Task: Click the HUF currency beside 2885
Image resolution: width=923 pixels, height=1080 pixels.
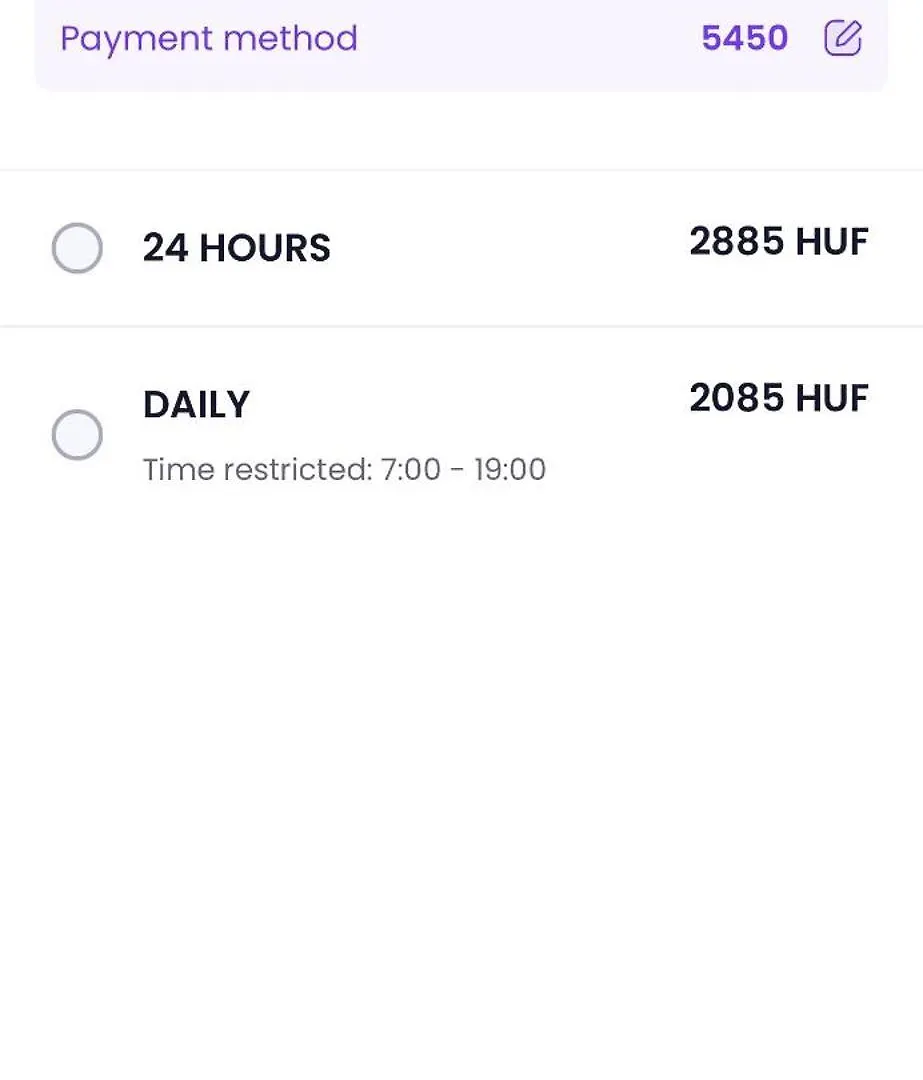Action: (832, 241)
